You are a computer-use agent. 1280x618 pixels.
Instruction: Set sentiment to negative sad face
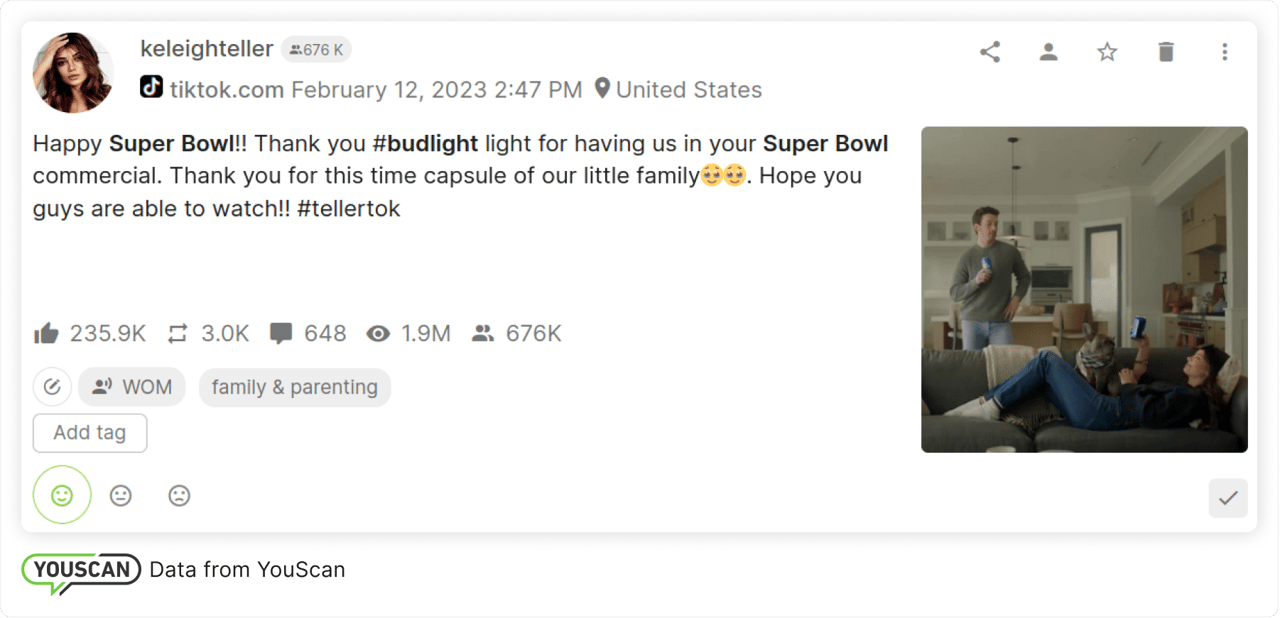(179, 495)
